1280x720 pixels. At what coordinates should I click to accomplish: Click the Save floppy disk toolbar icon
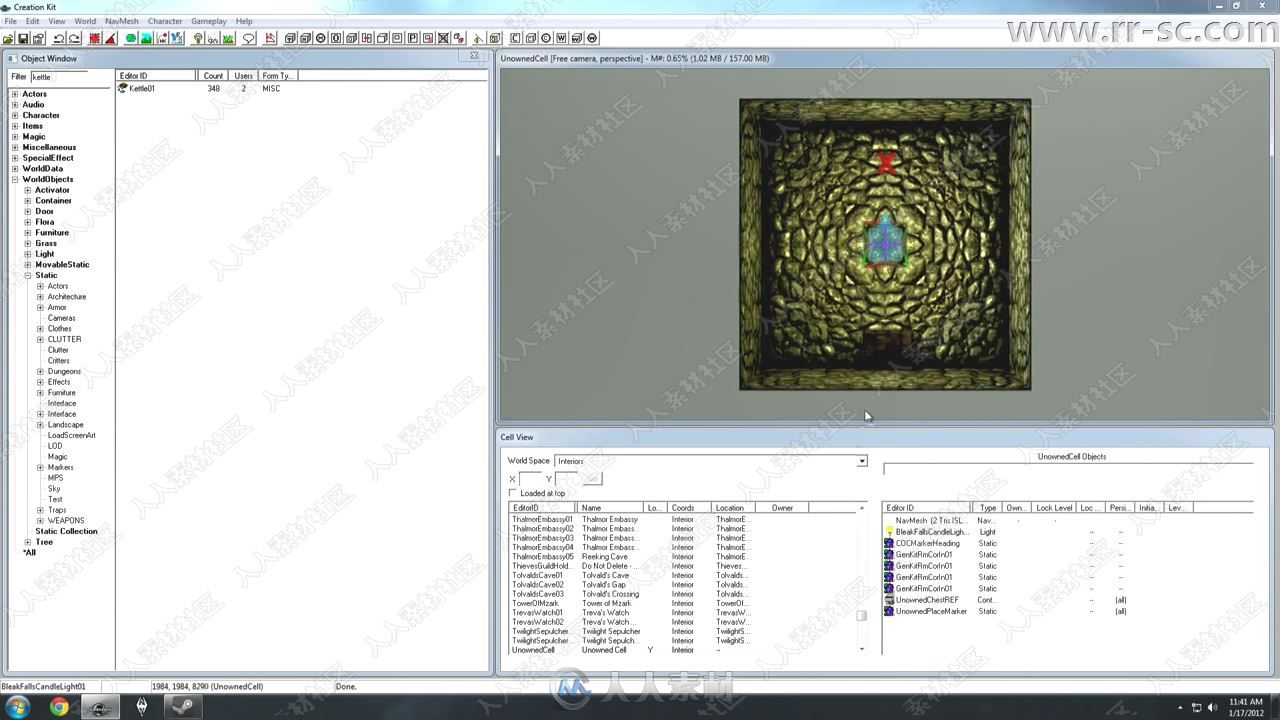click(x=23, y=38)
